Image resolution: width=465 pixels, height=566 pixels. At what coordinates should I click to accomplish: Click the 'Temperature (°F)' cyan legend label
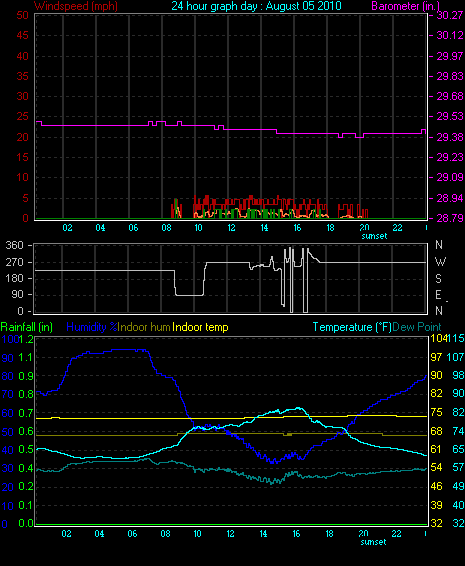pyautogui.click(x=352, y=327)
